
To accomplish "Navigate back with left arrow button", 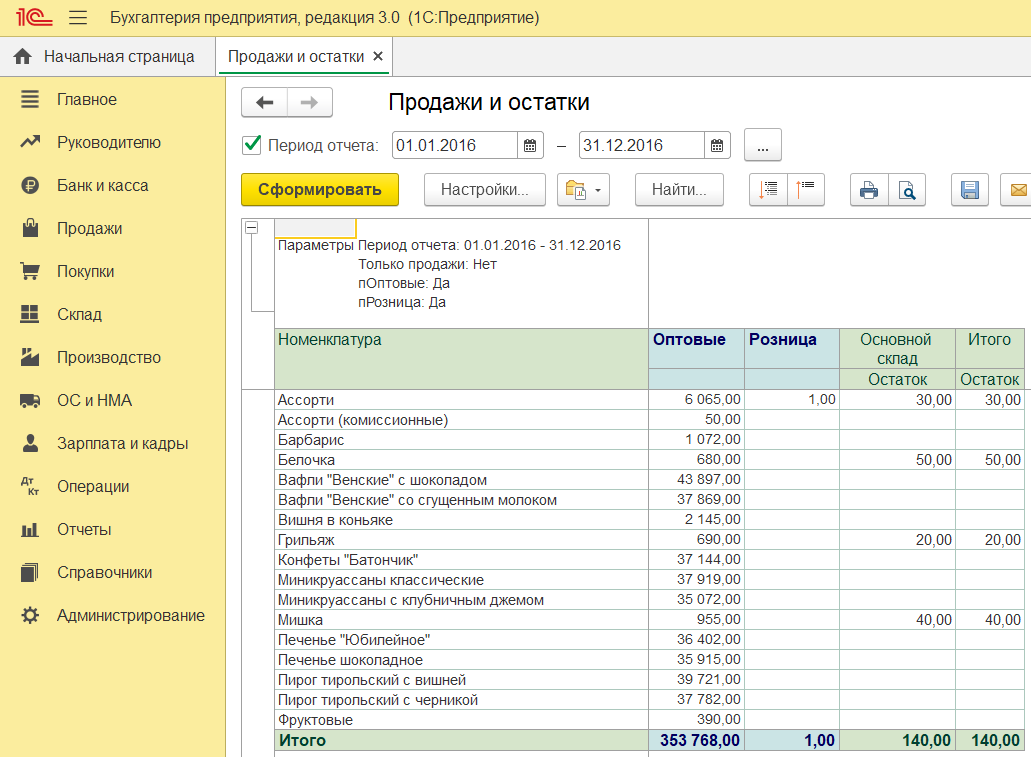I will pos(264,102).
